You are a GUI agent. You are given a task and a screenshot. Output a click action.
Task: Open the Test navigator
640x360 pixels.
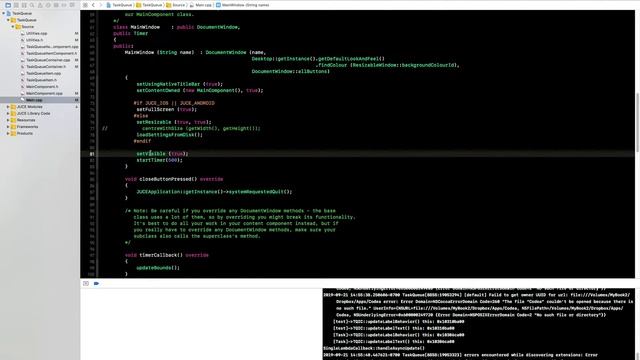click(48, 5)
